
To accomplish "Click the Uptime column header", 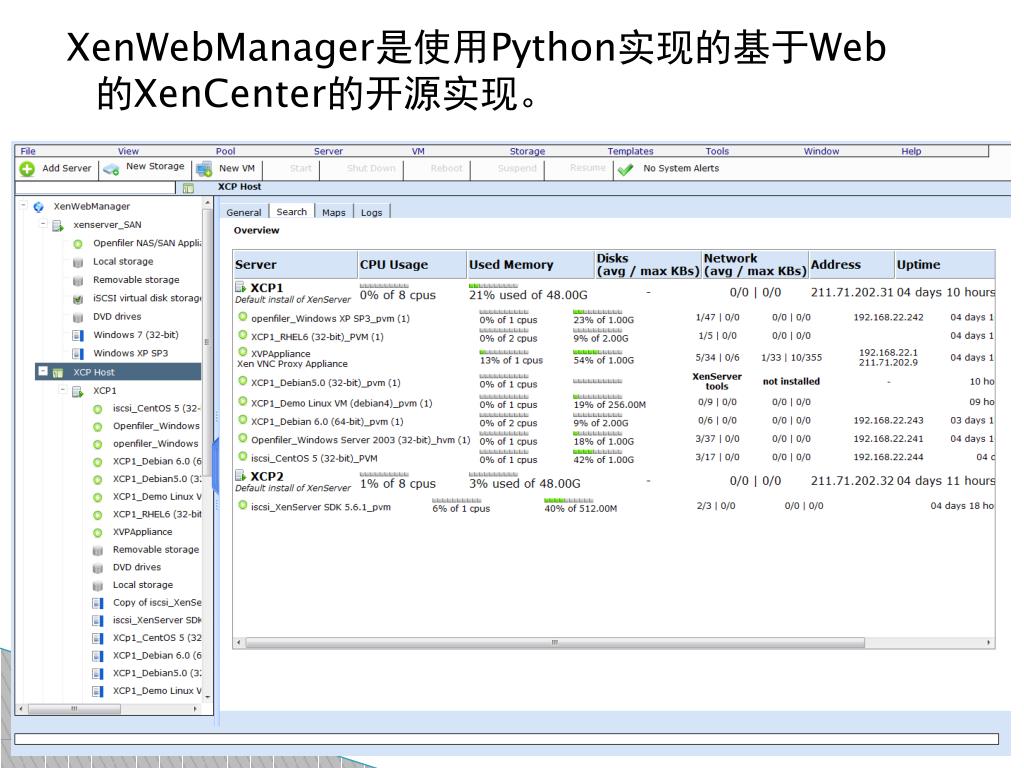I will (944, 264).
